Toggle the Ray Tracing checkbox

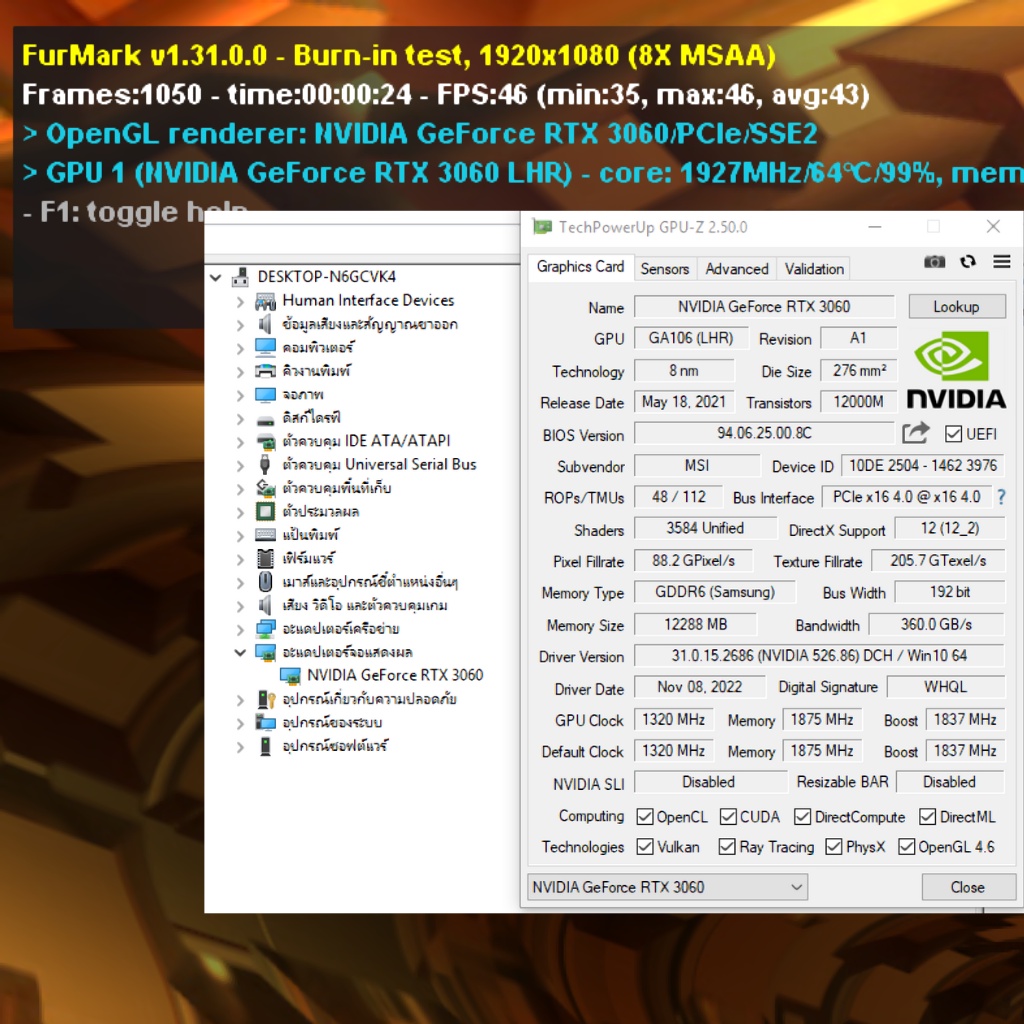[x=727, y=847]
